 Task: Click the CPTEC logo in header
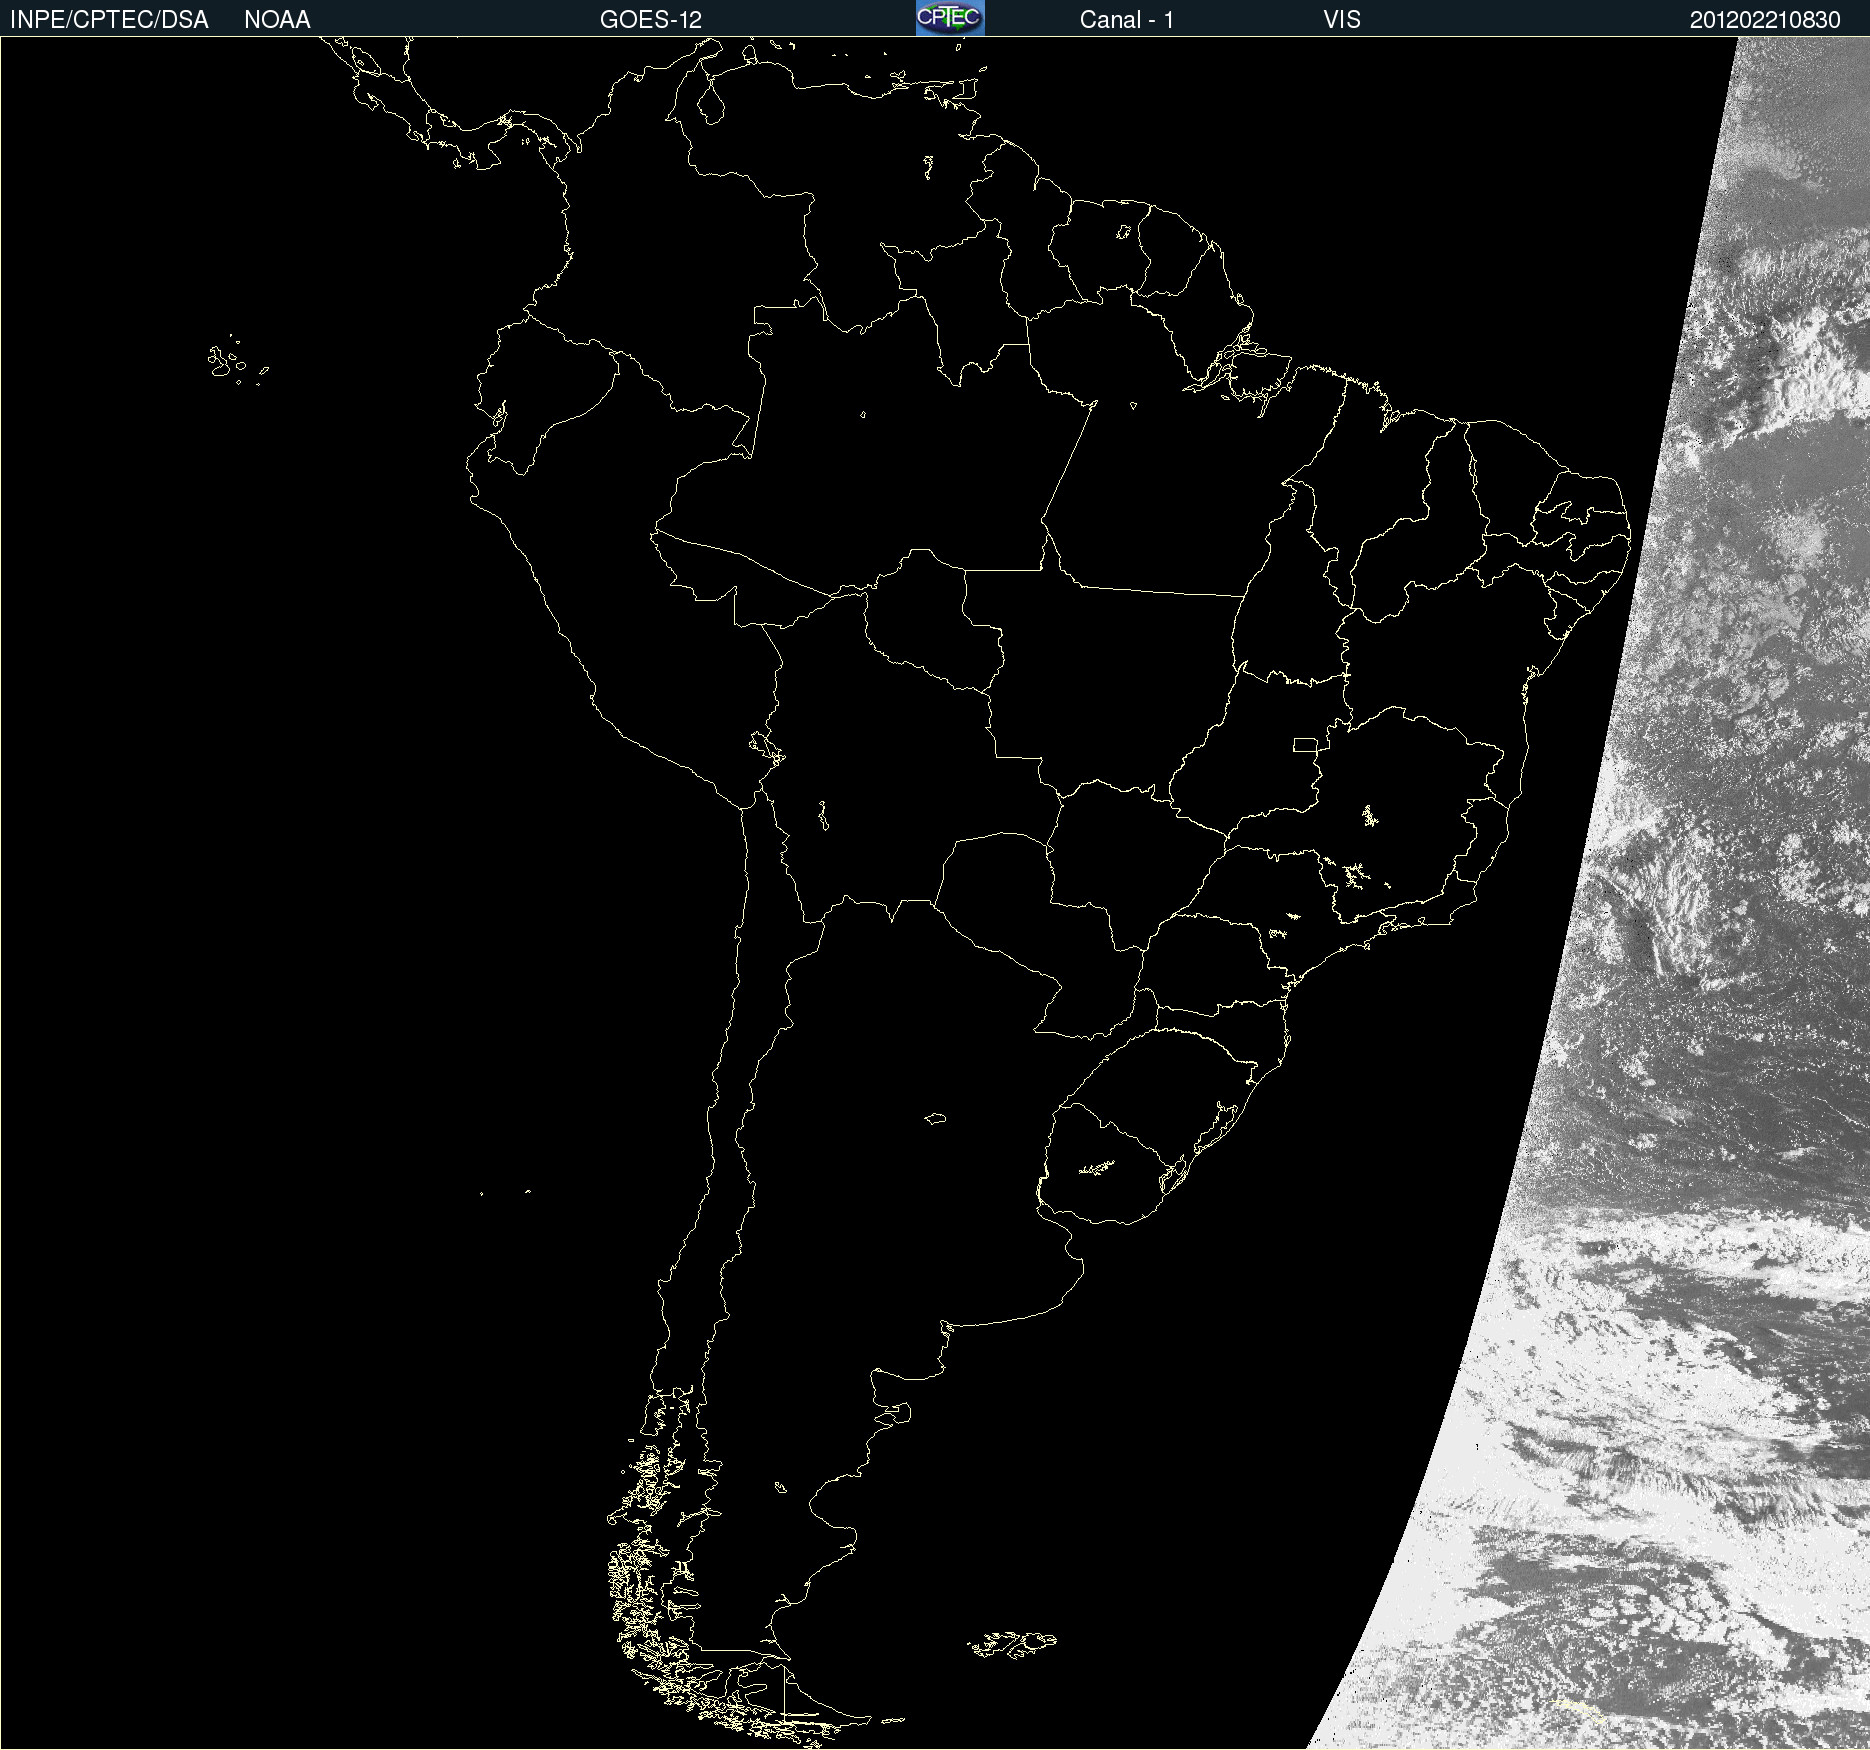pos(950,18)
